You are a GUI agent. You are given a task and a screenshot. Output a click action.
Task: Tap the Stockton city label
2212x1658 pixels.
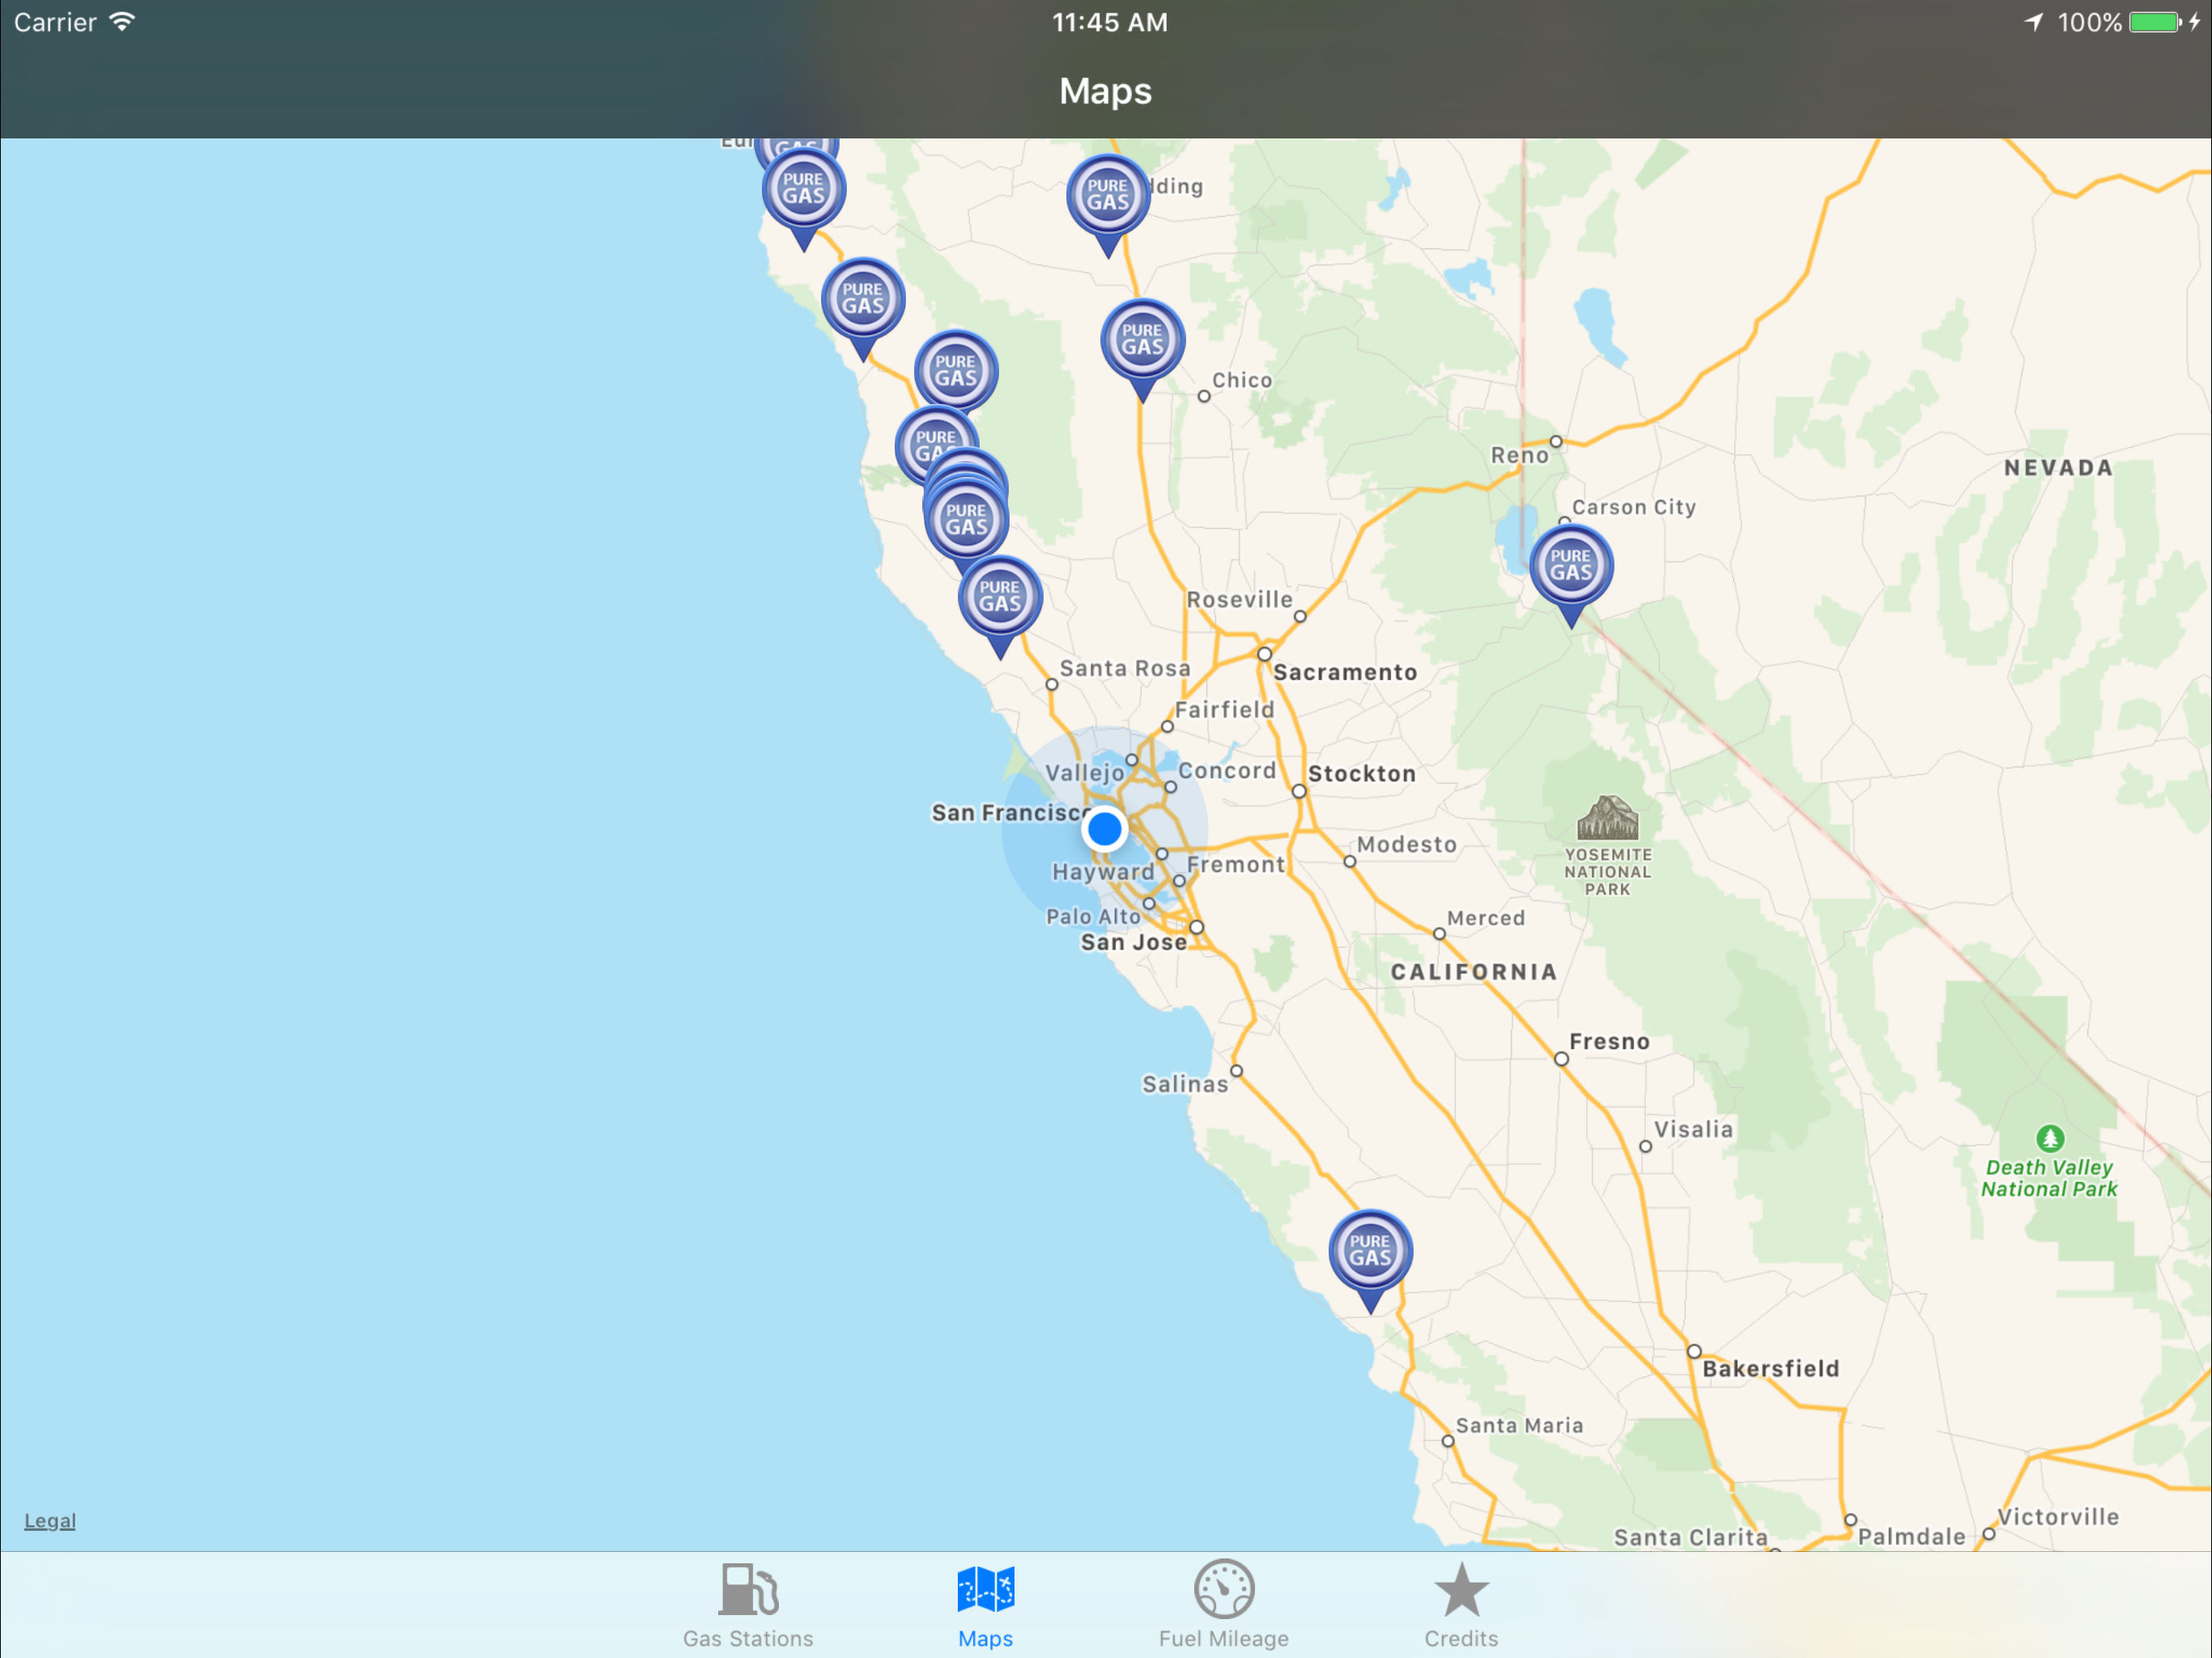coord(1362,774)
